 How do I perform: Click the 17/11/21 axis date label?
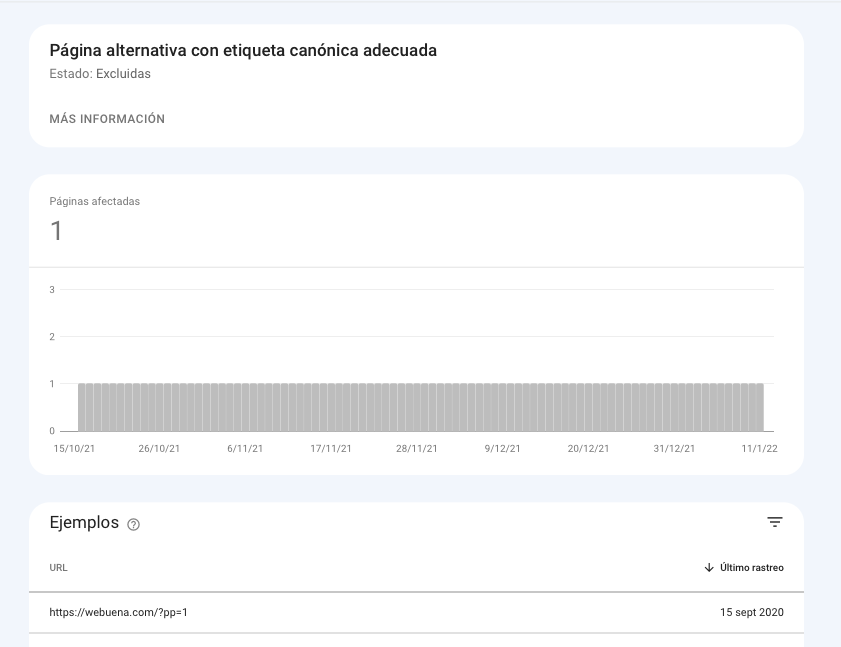[x=331, y=449]
